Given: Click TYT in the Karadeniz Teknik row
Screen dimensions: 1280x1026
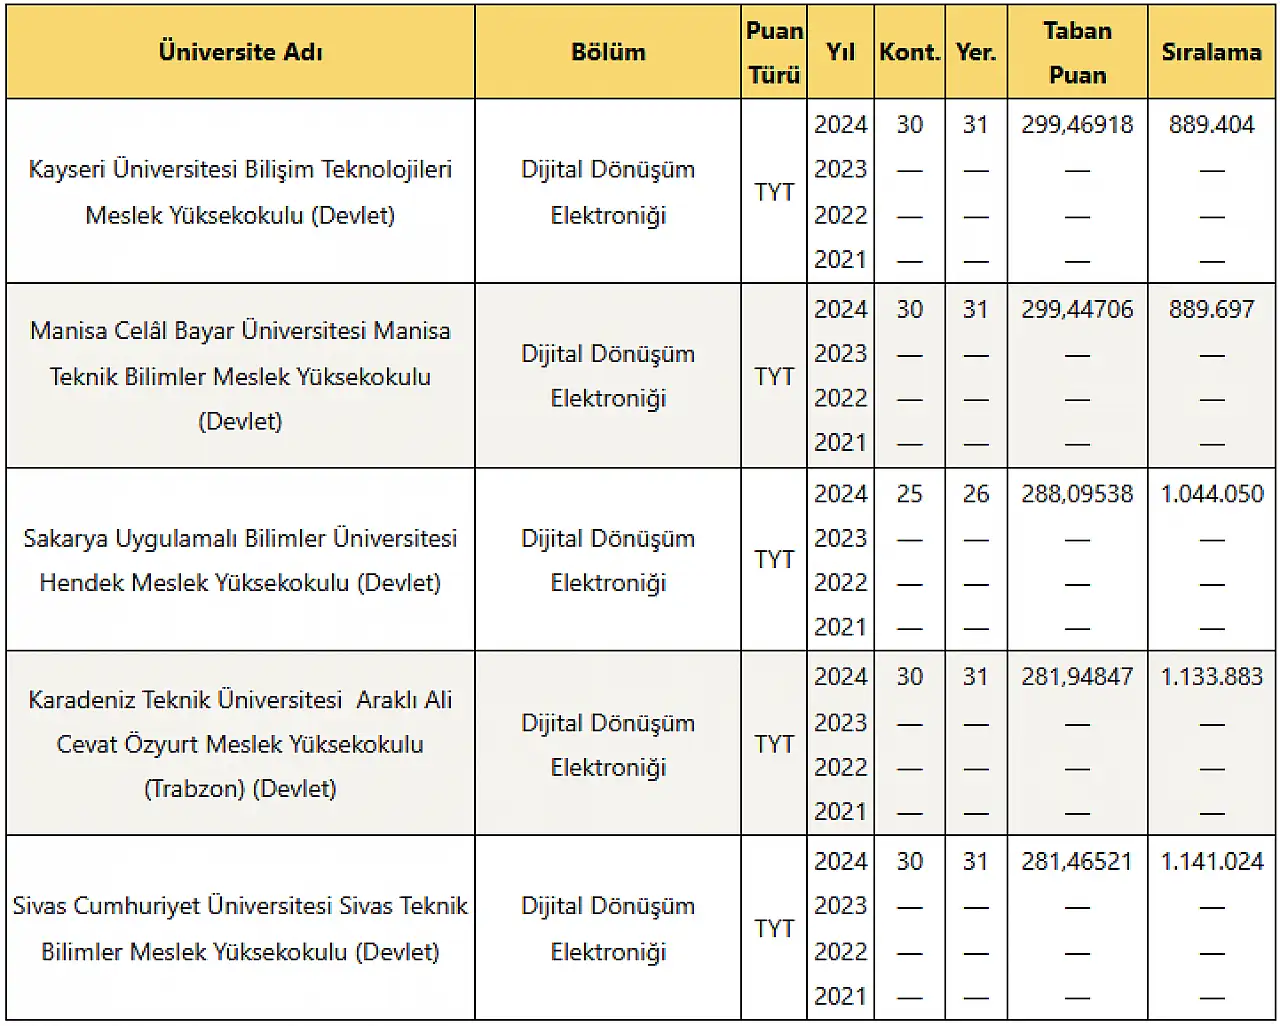Looking at the screenshot, I should pos(774,745).
